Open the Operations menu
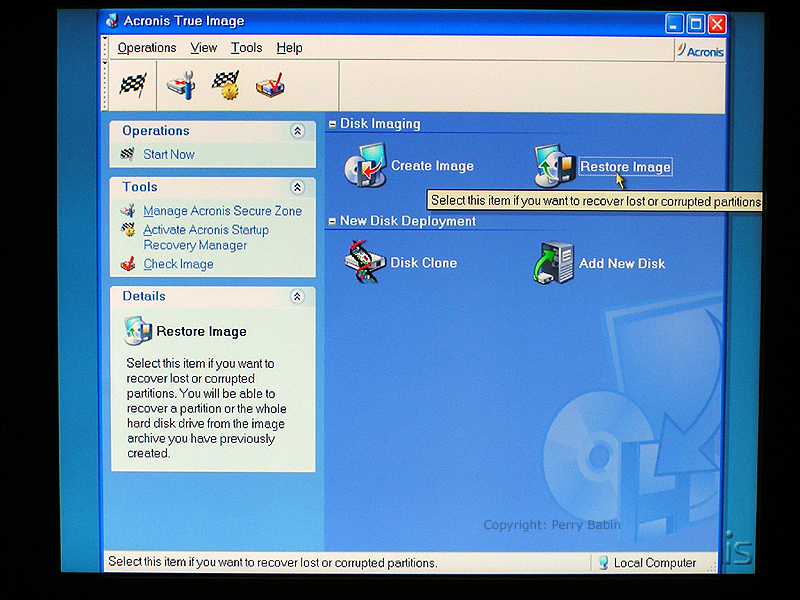The height and width of the screenshot is (600, 800). click(147, 48)
